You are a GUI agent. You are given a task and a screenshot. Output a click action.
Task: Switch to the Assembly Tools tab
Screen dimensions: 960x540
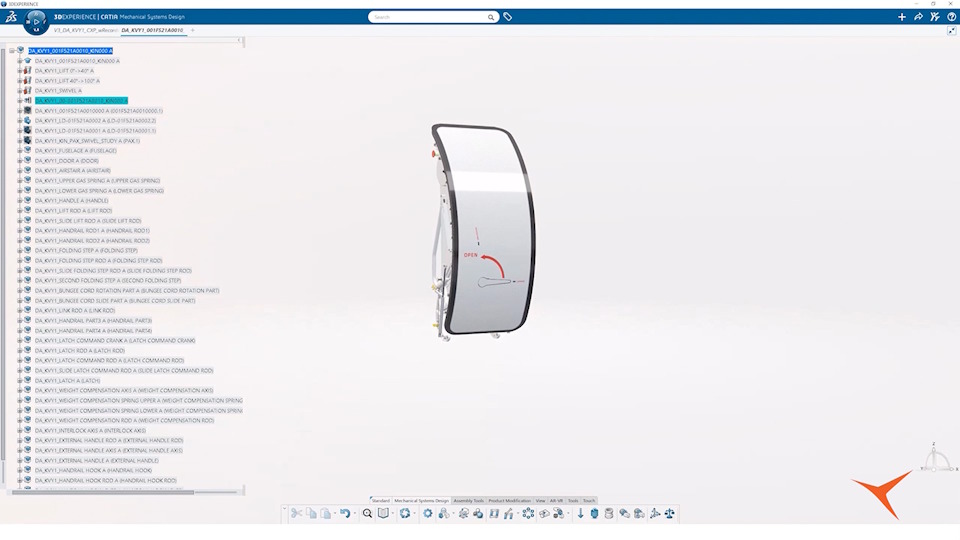click(x=468, y=501)
